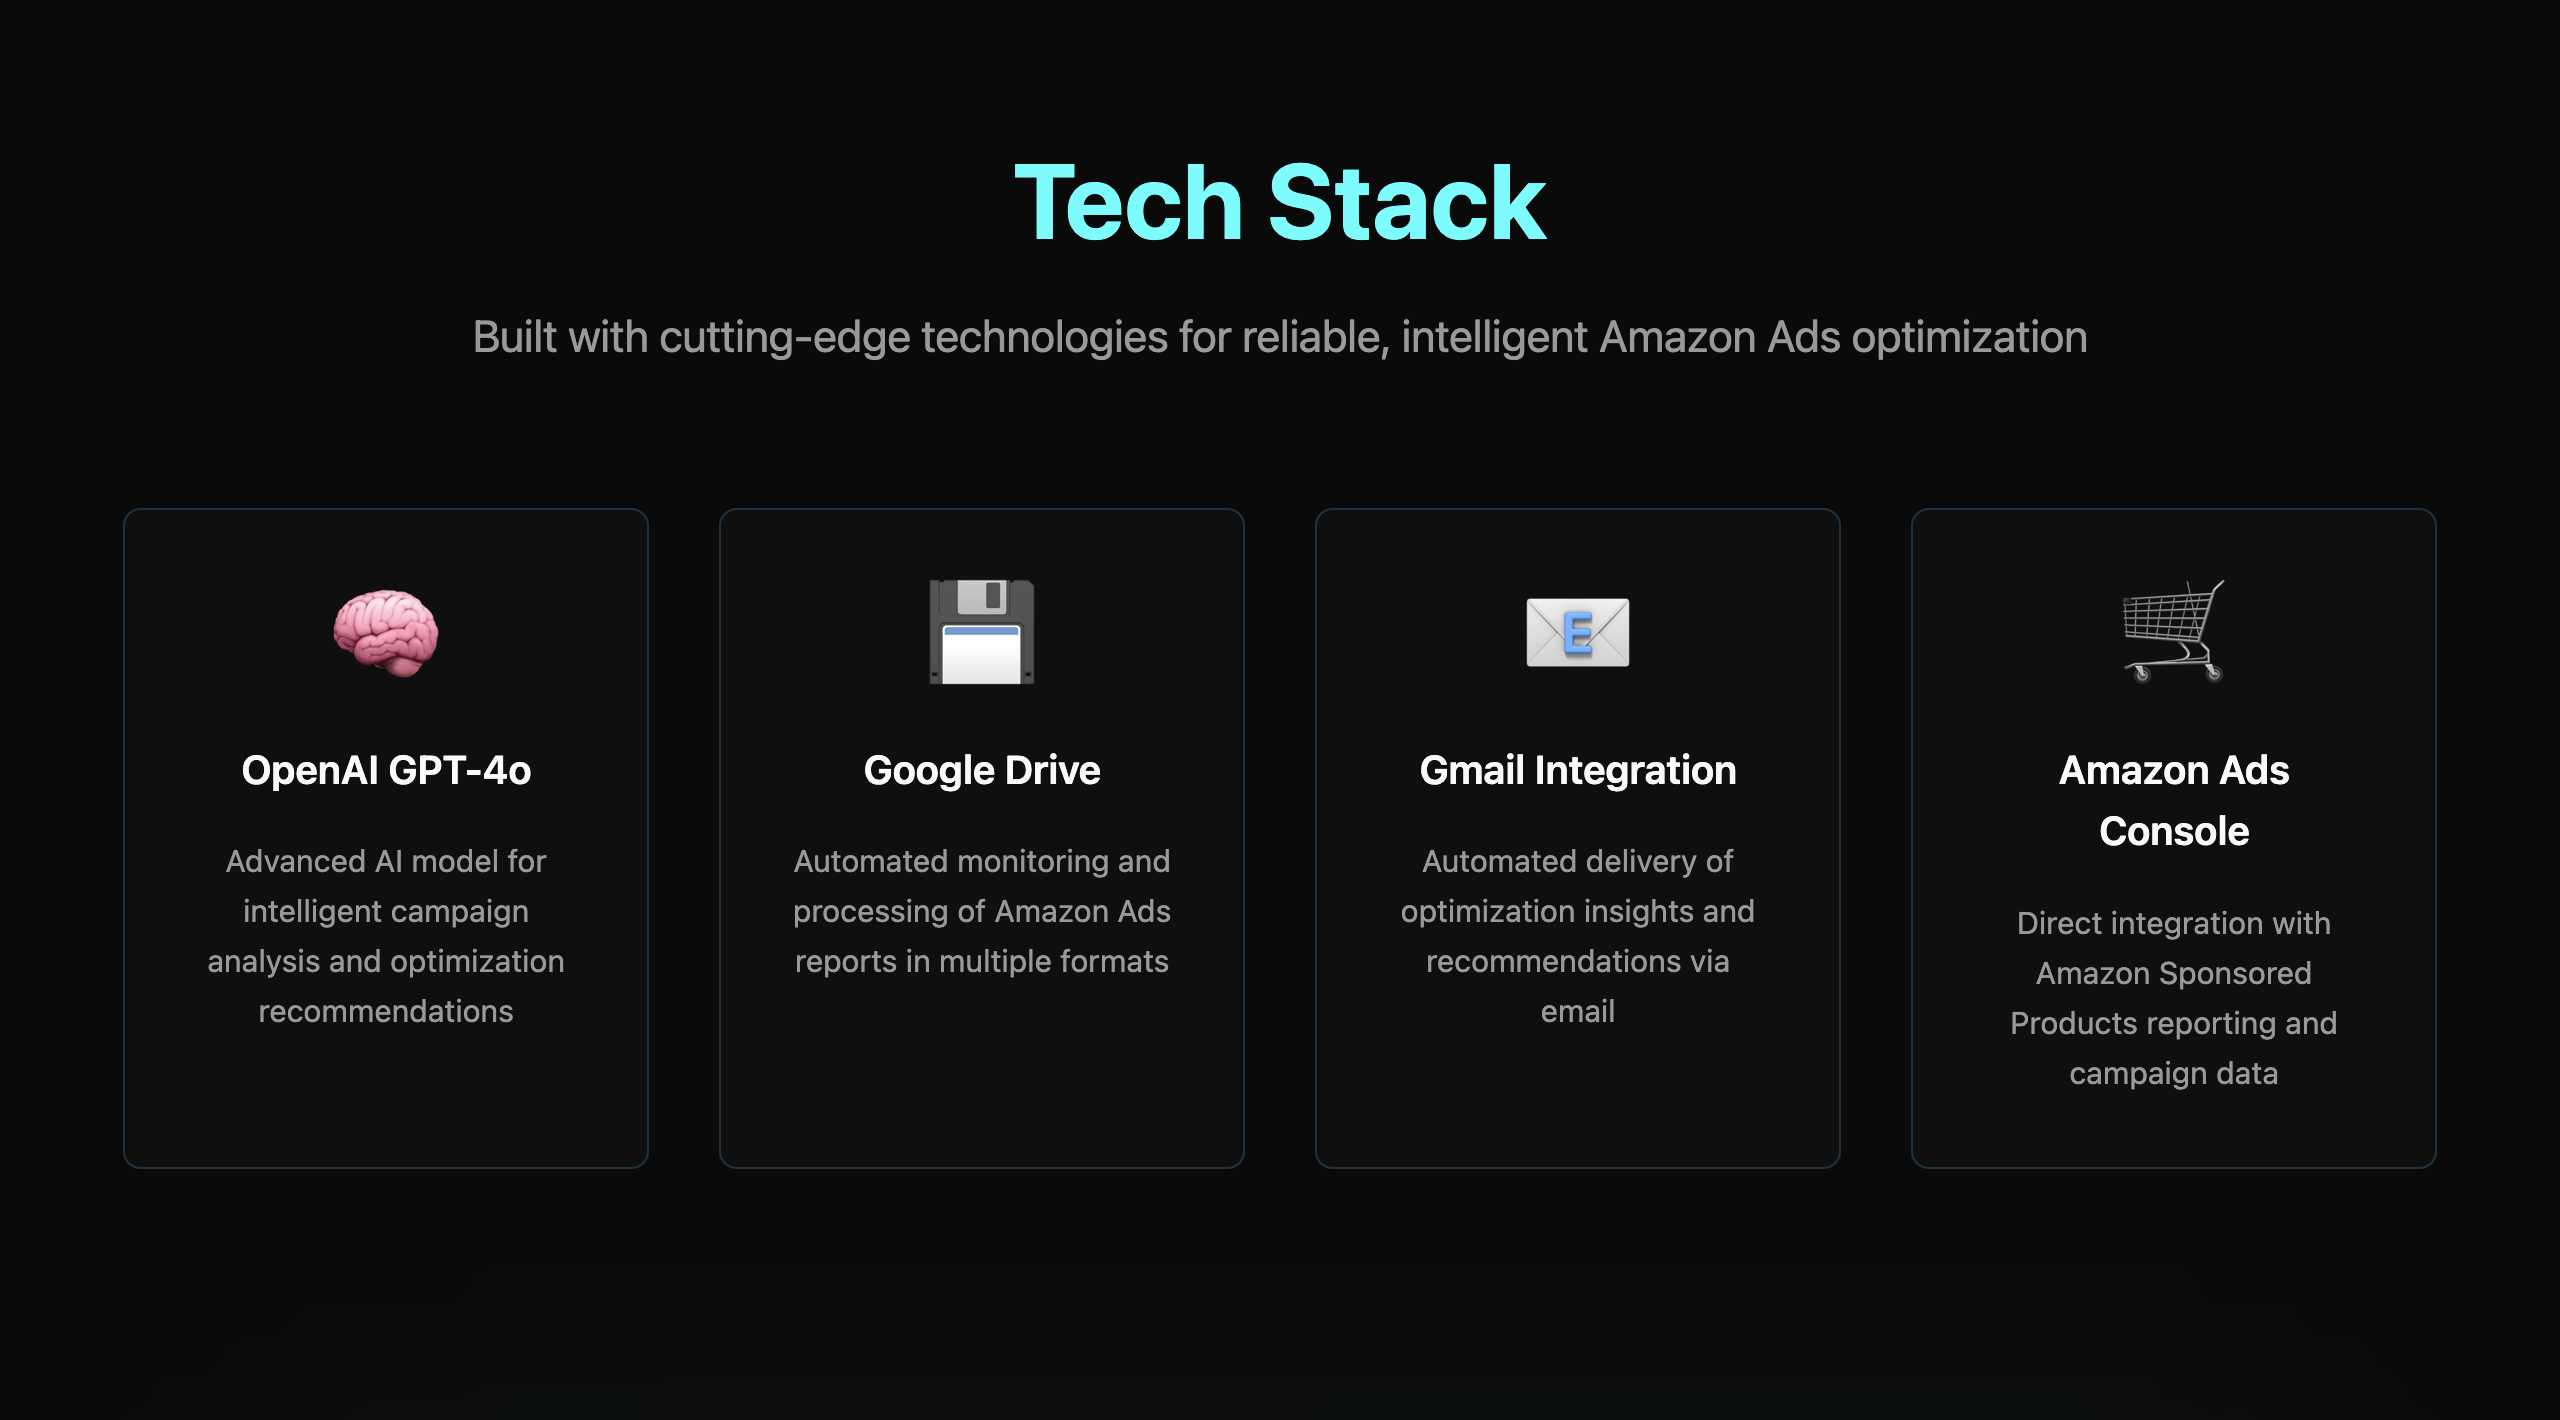
Task: Click the pink brain icon
Action: (386, 633)
